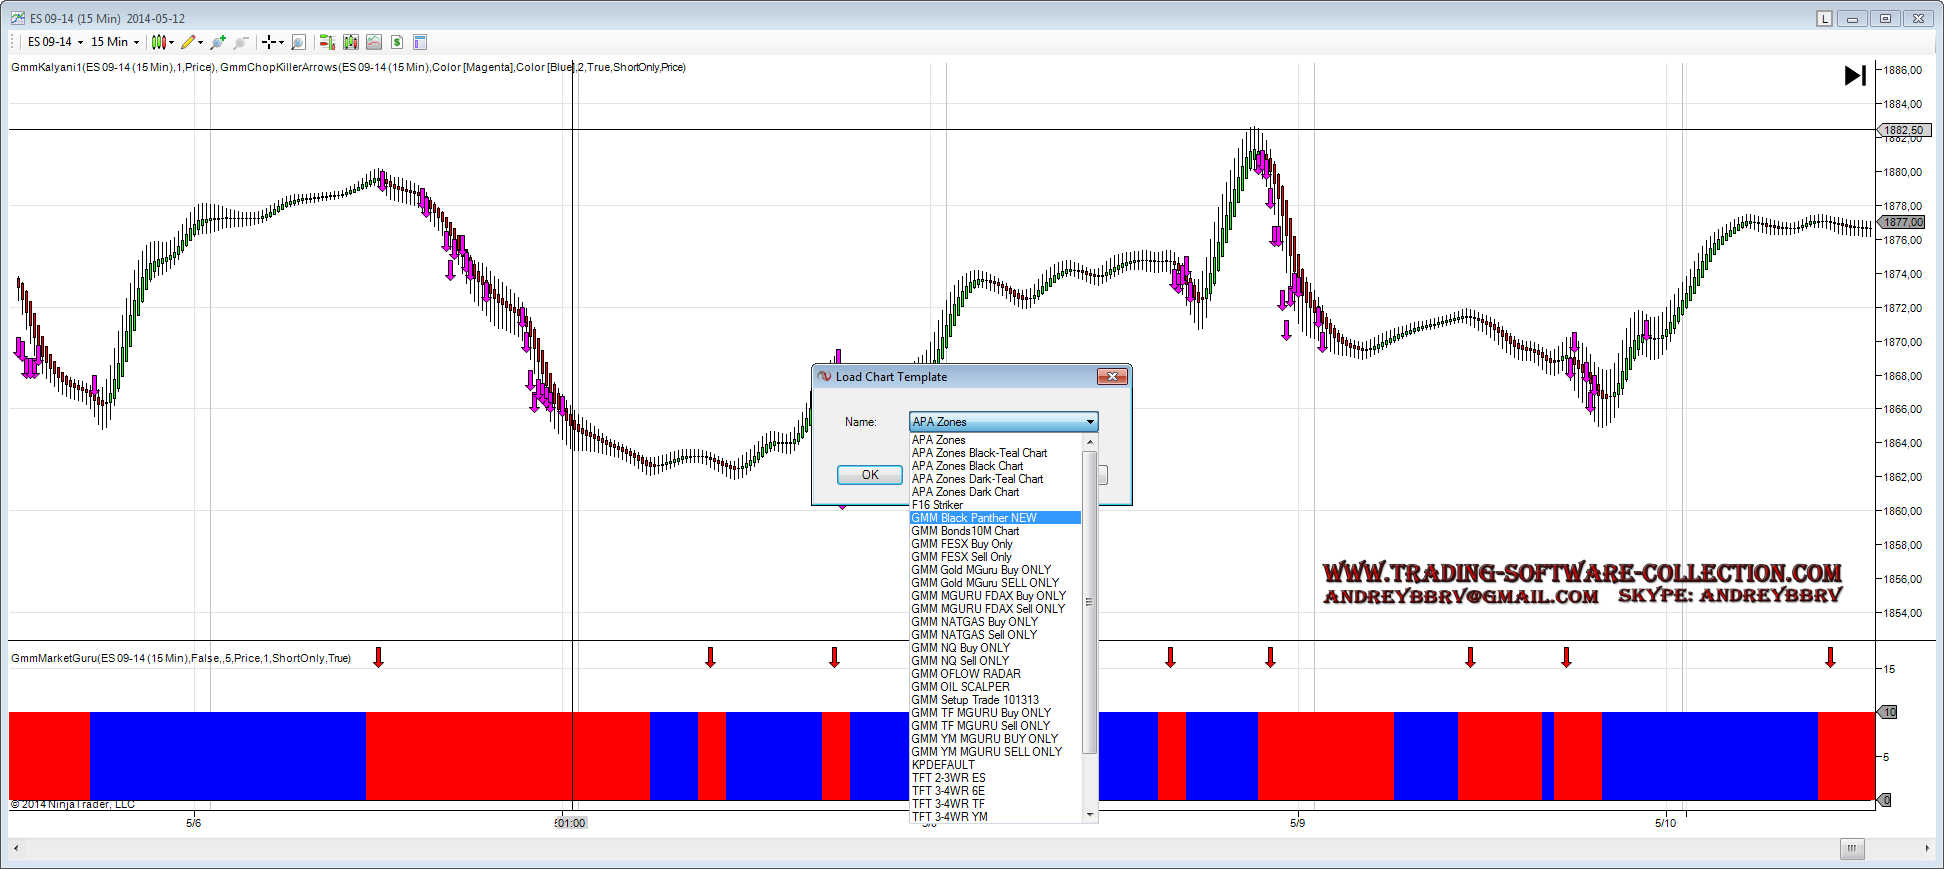This screenshot has height=869, width=1944.
Task: Collapse the template Name combo box
Action: 1089,422
